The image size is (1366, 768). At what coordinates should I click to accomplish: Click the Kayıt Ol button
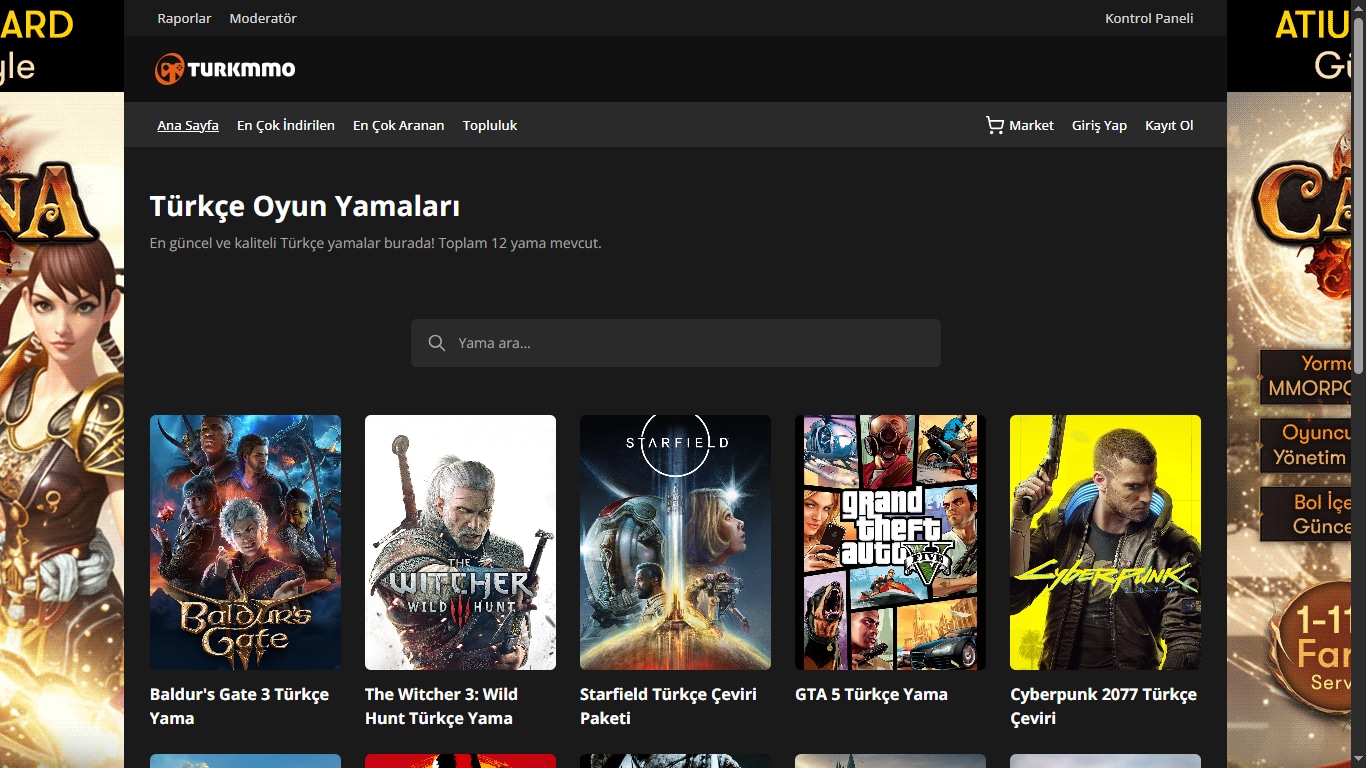pyautogui.click(x=1169, y=125)
